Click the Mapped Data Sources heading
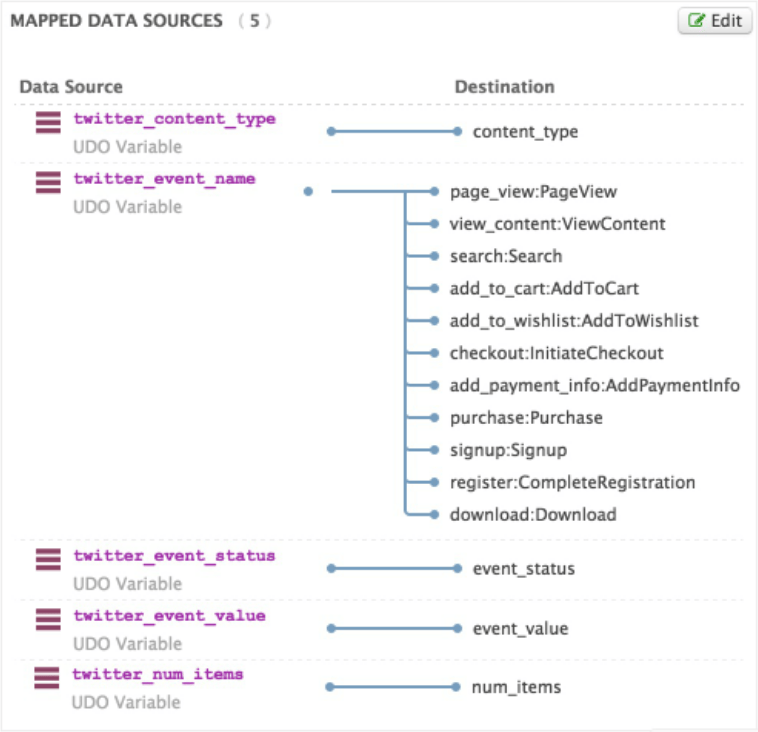Viewport: 758px width, 732px height. [116, 21]
